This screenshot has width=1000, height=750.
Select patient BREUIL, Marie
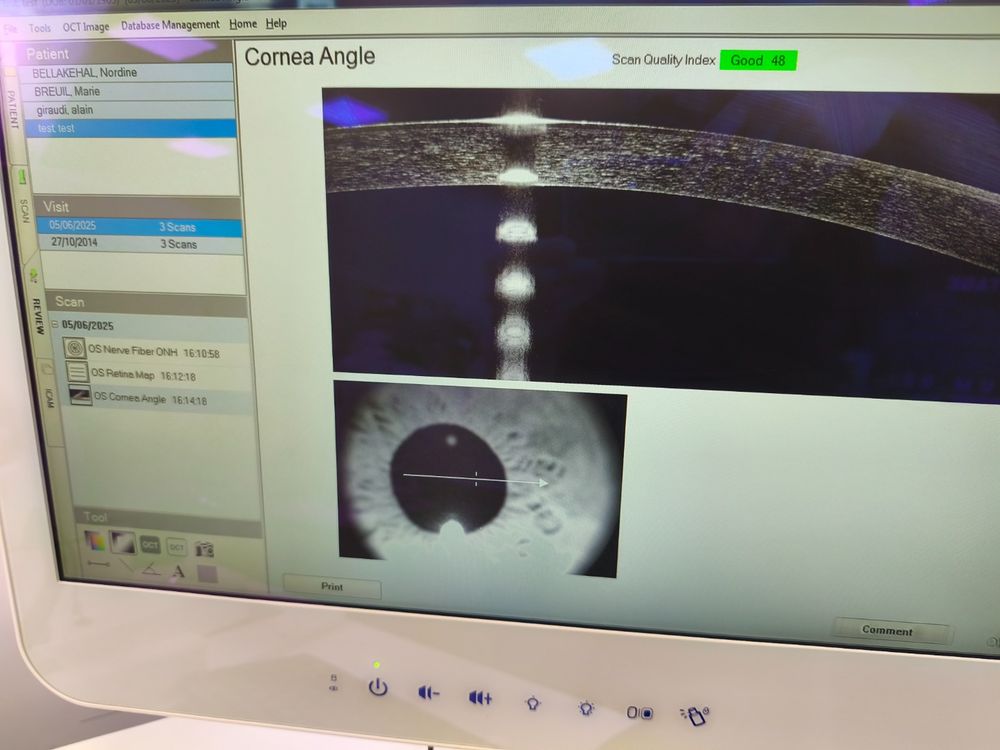(128, 91)
